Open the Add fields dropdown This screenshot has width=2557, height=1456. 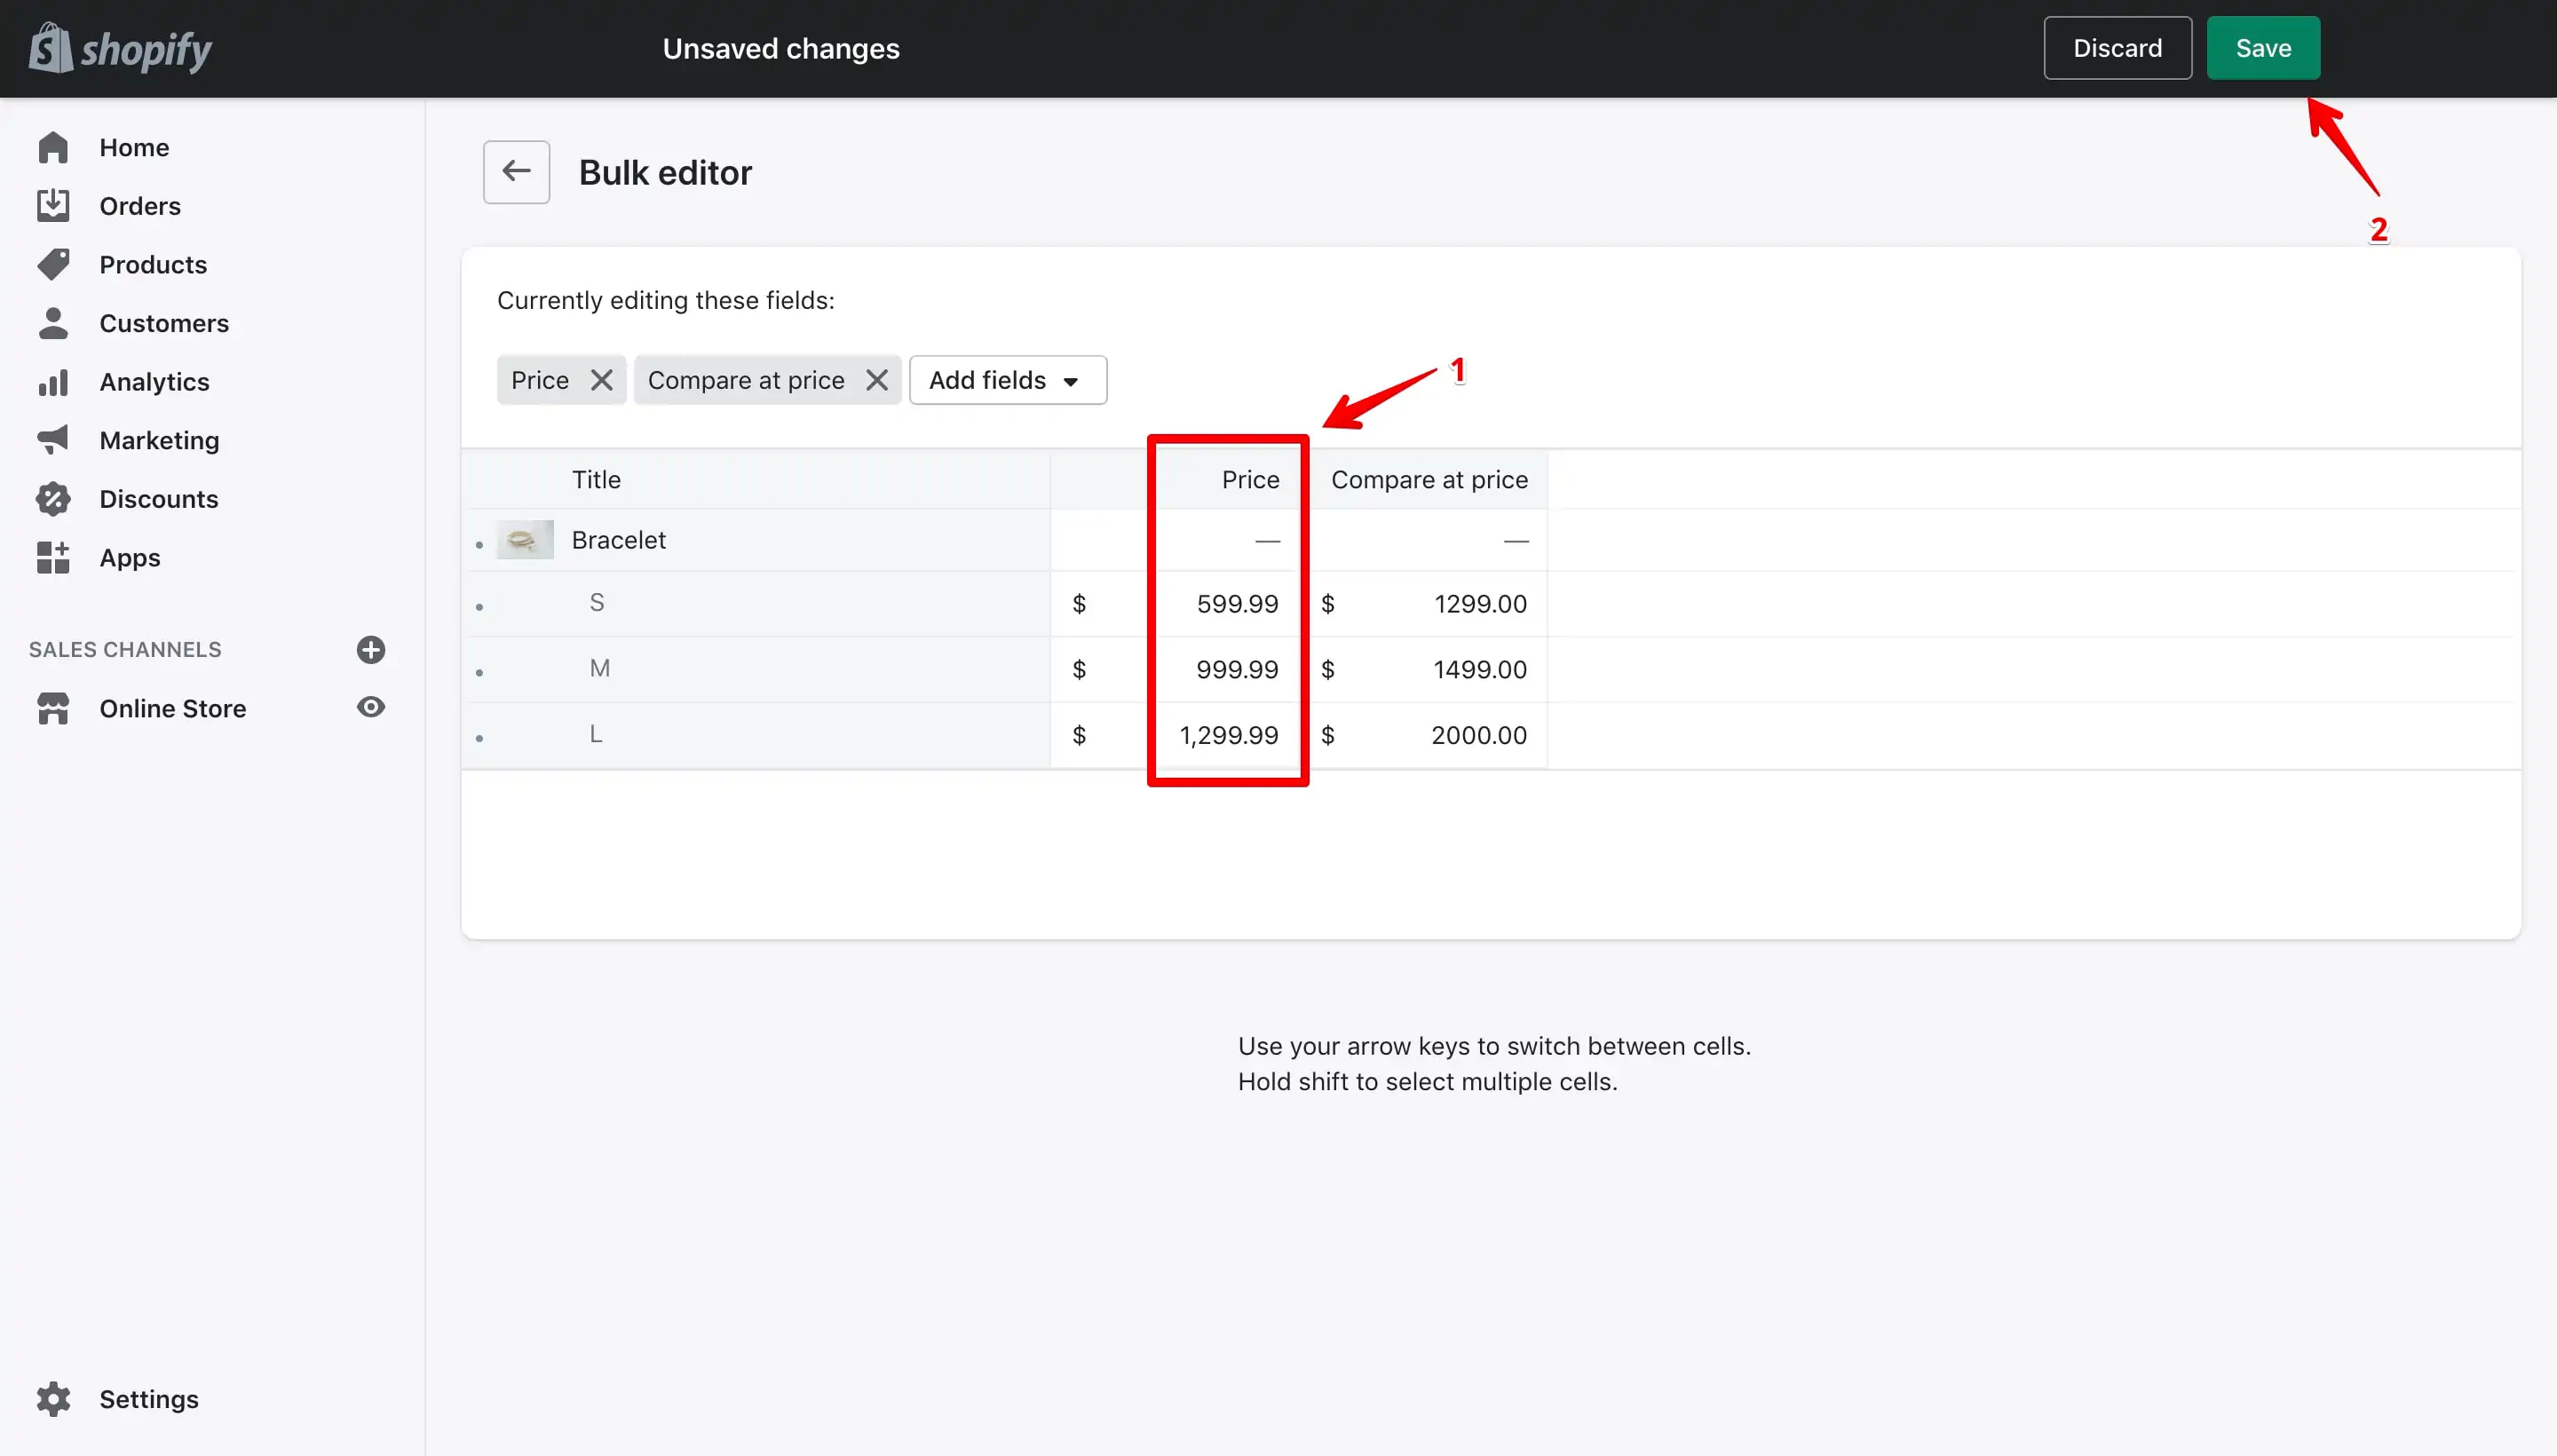coord(1008,380)
